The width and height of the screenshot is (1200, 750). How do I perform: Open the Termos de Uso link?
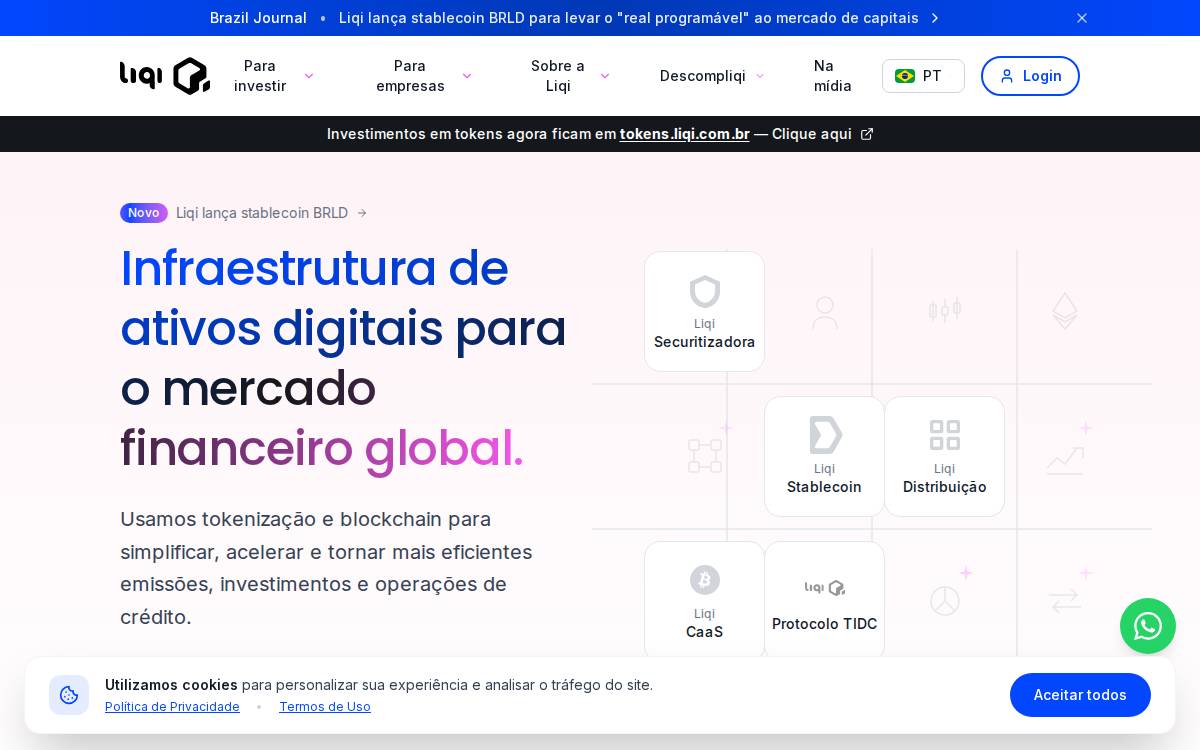(325, 707)
